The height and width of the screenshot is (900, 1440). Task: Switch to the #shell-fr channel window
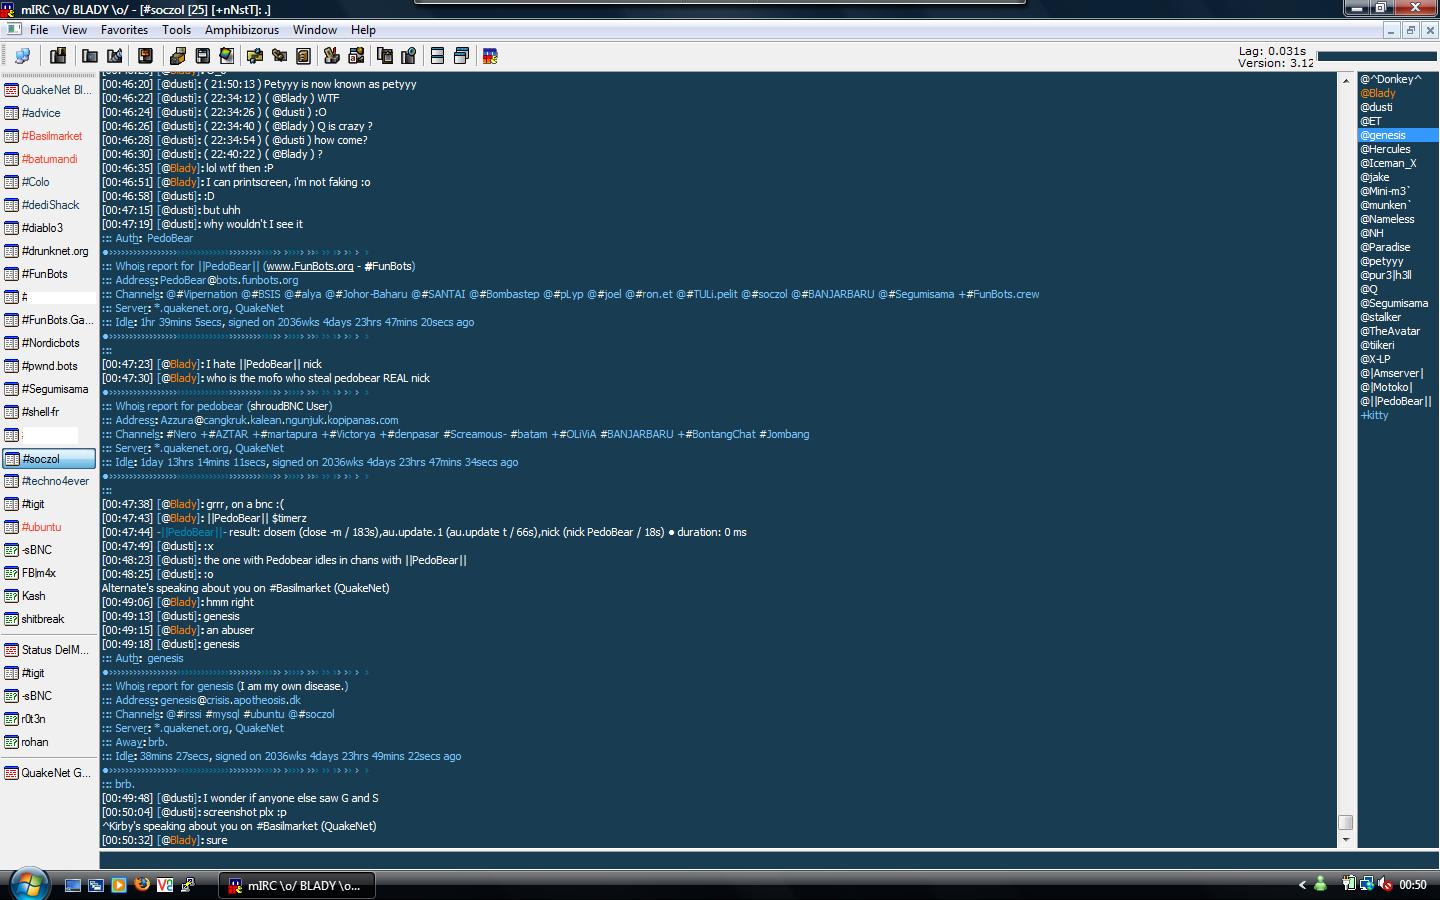click(49, 412)
